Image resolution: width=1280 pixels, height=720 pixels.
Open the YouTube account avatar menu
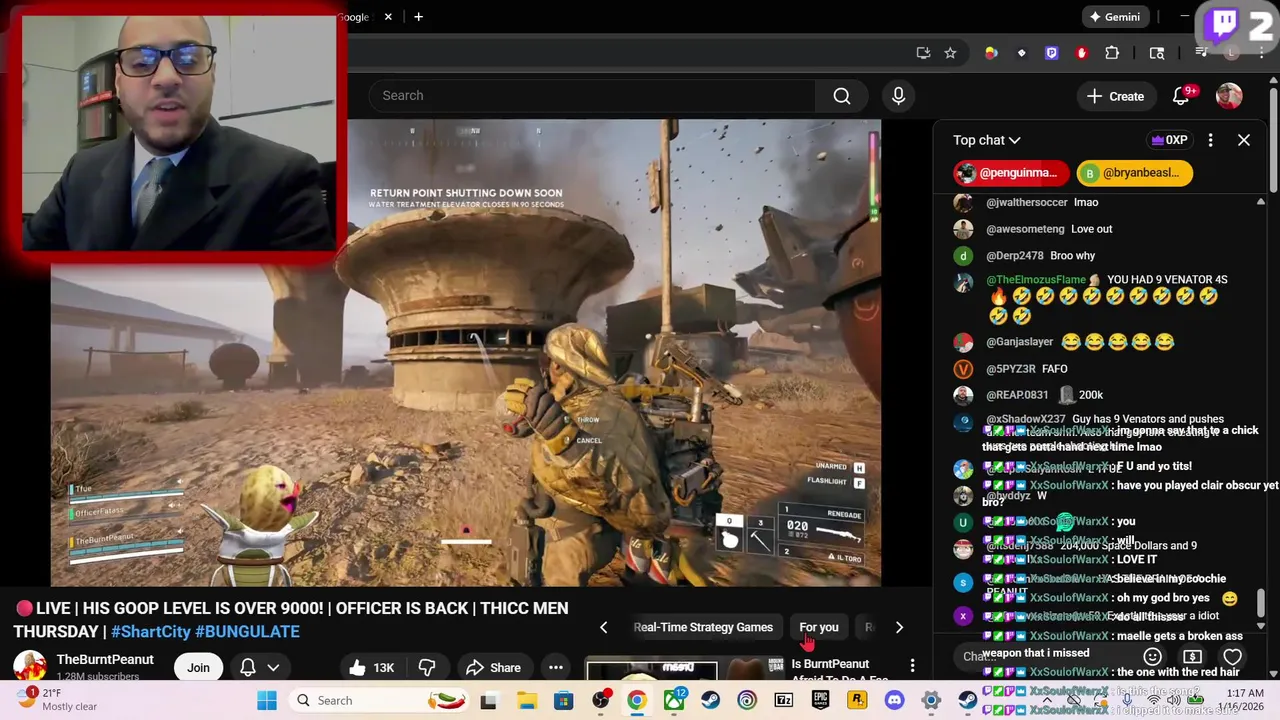(1229, 96)
